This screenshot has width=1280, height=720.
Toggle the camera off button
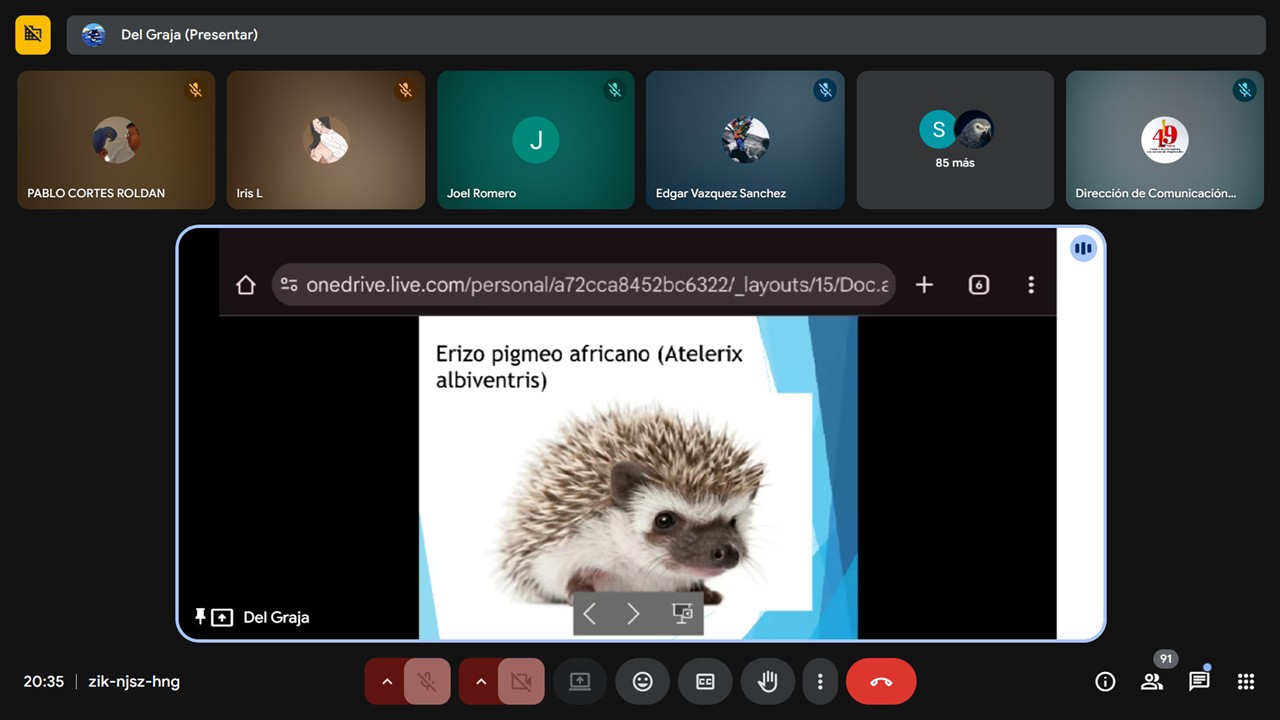pos(521,682)
